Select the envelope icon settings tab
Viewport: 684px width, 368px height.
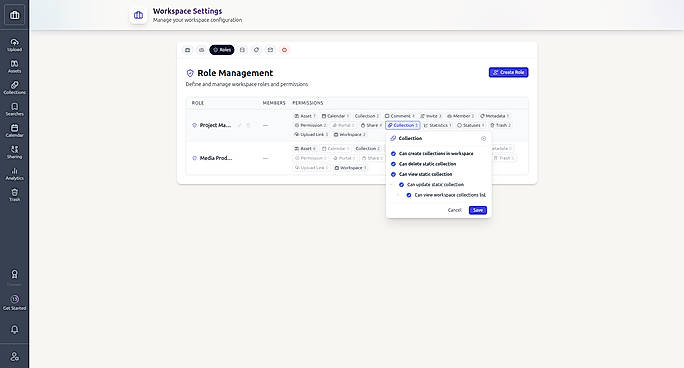click(270, 50)
